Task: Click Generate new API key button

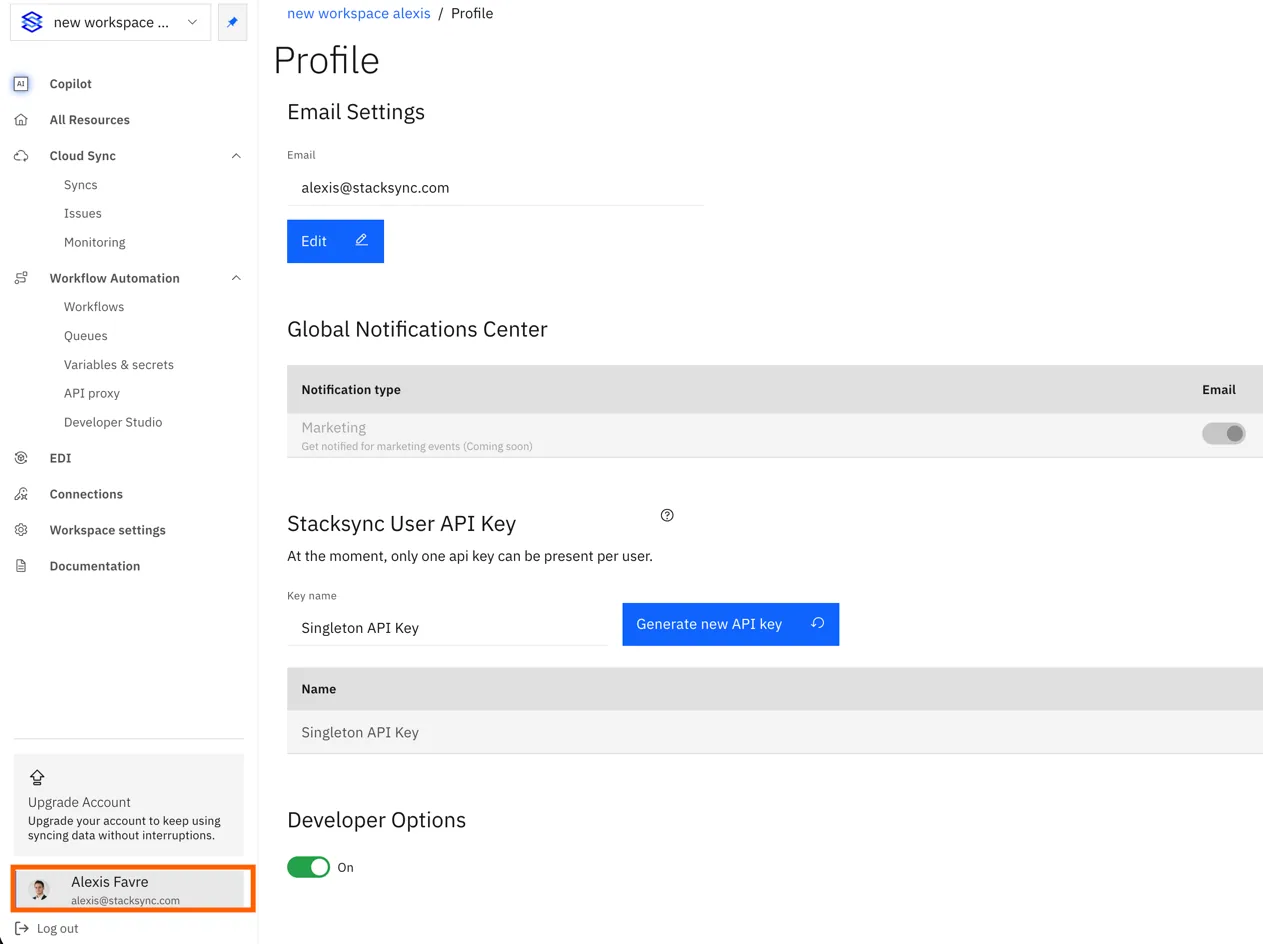Action: pos(730,624)
